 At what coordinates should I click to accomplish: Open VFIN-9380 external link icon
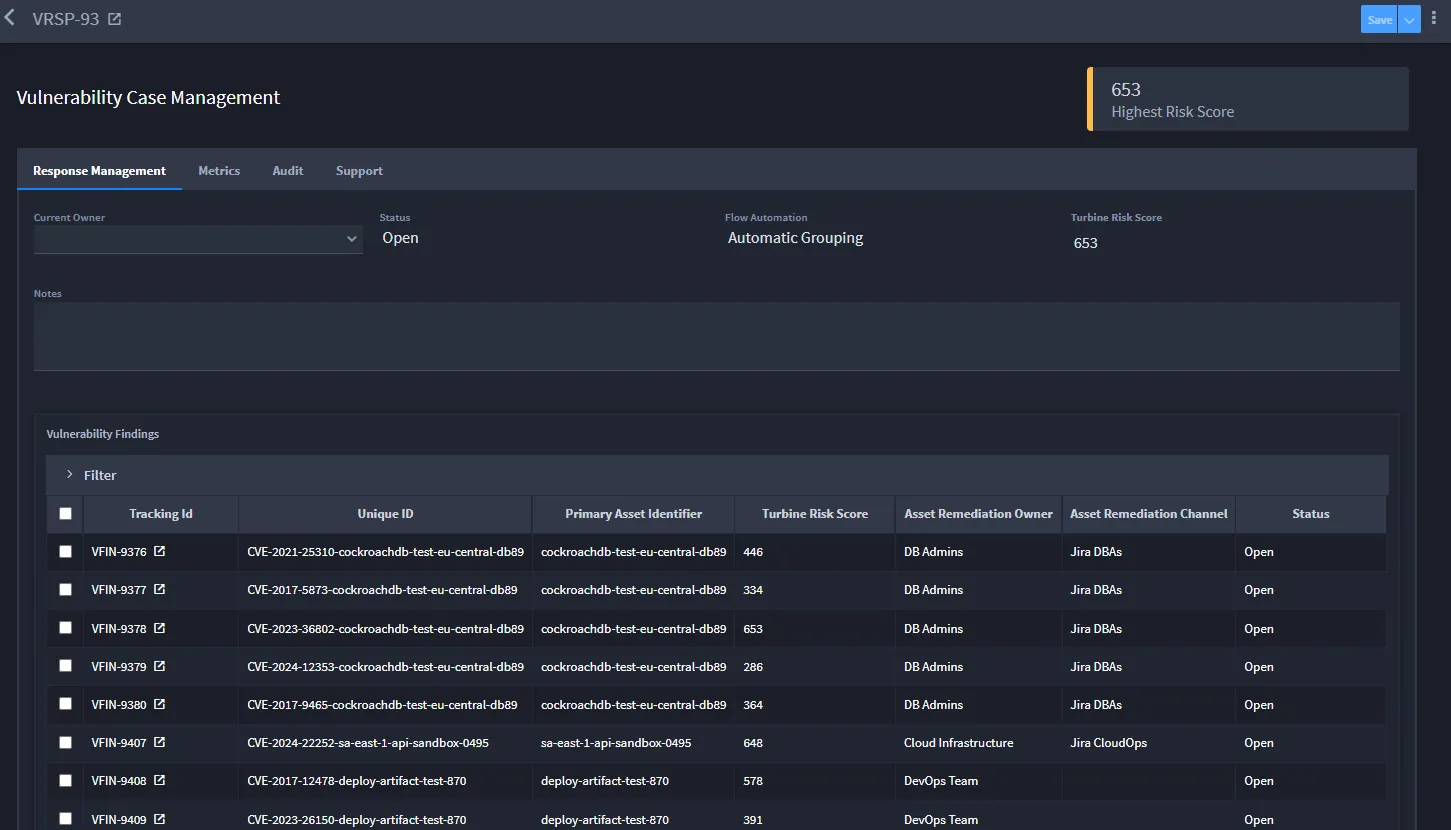160,704
